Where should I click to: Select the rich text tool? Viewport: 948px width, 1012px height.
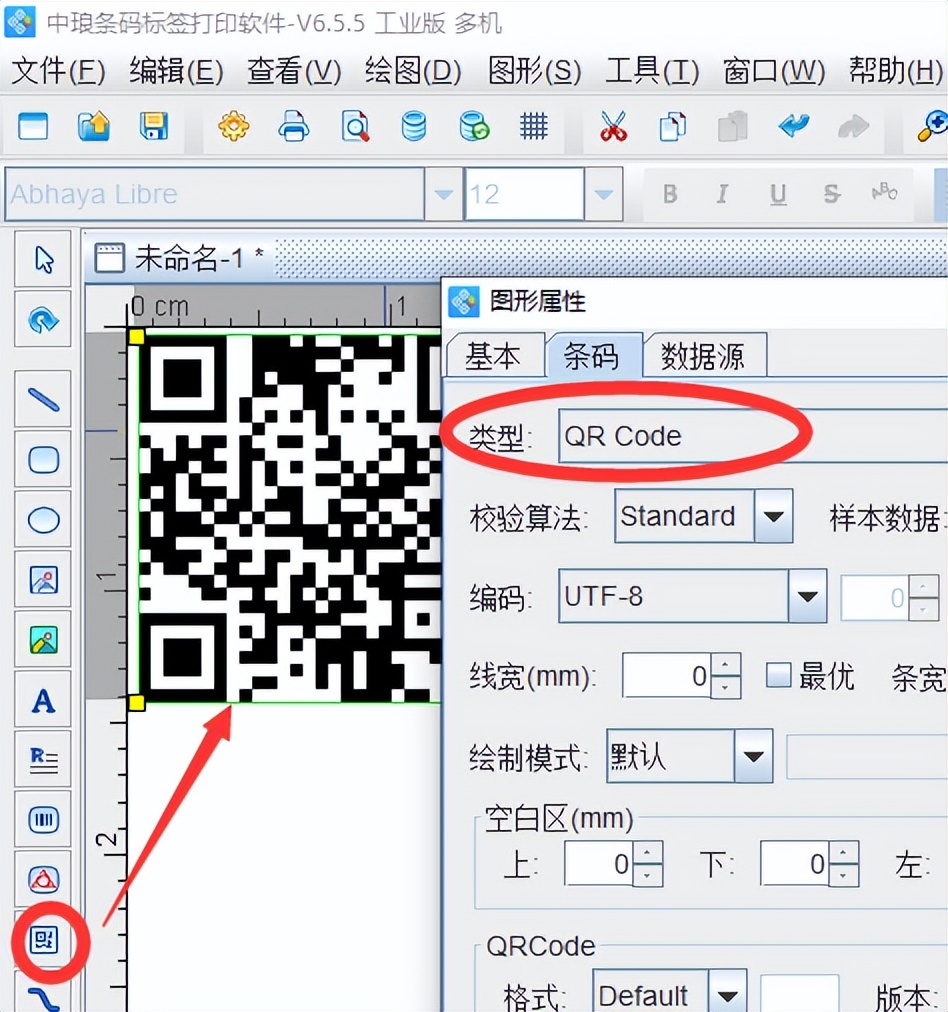point(43,760)
